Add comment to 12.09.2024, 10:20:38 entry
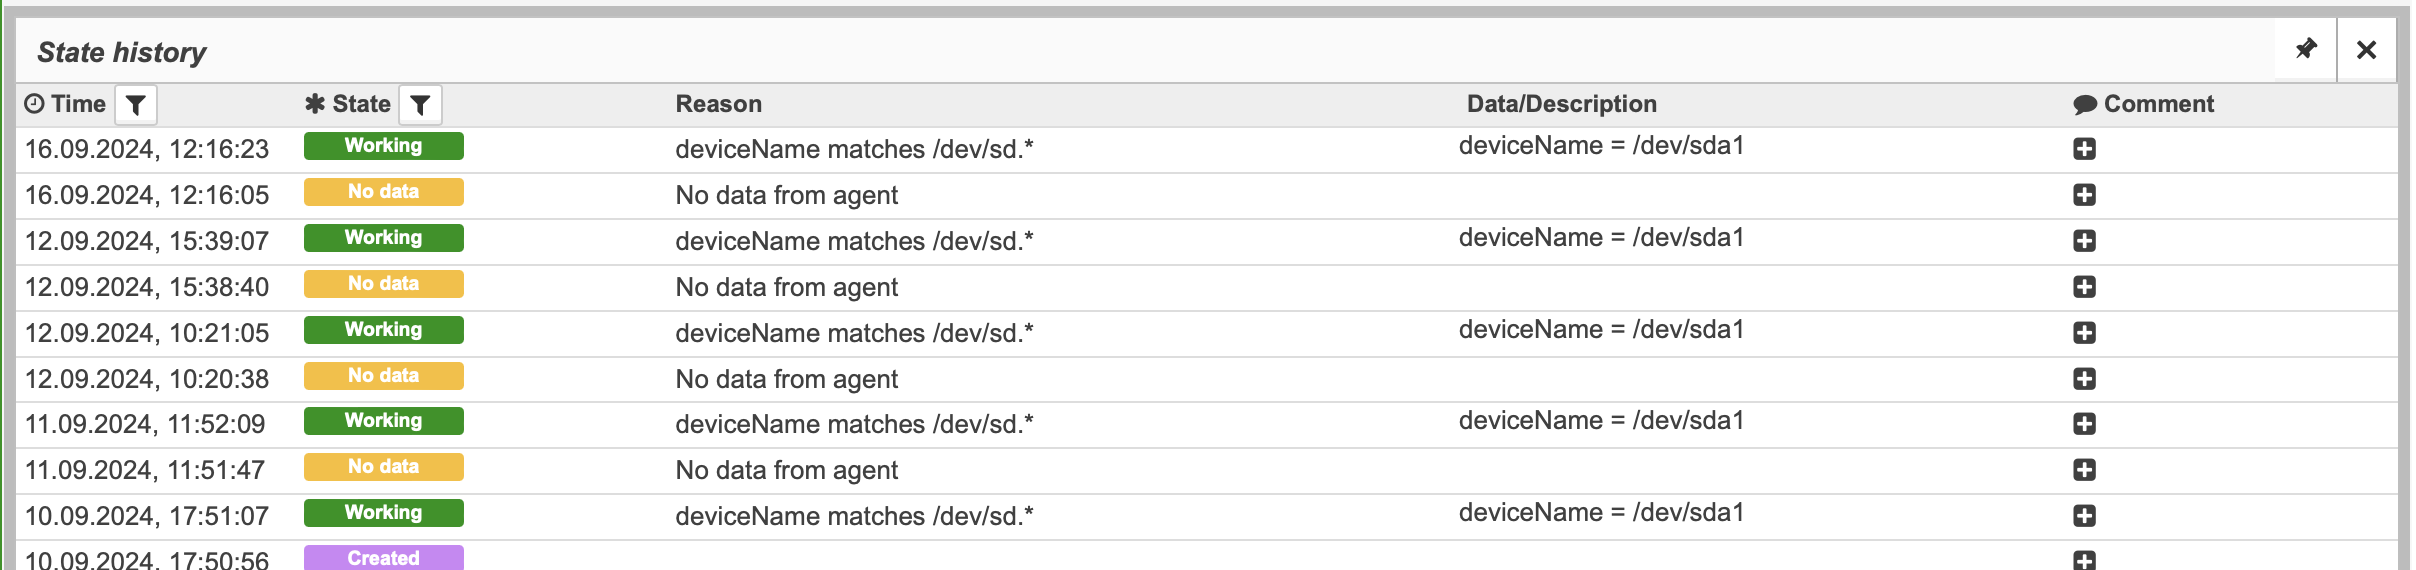The height and width of the screenshot is (570, 2416). click(2084, 379)
